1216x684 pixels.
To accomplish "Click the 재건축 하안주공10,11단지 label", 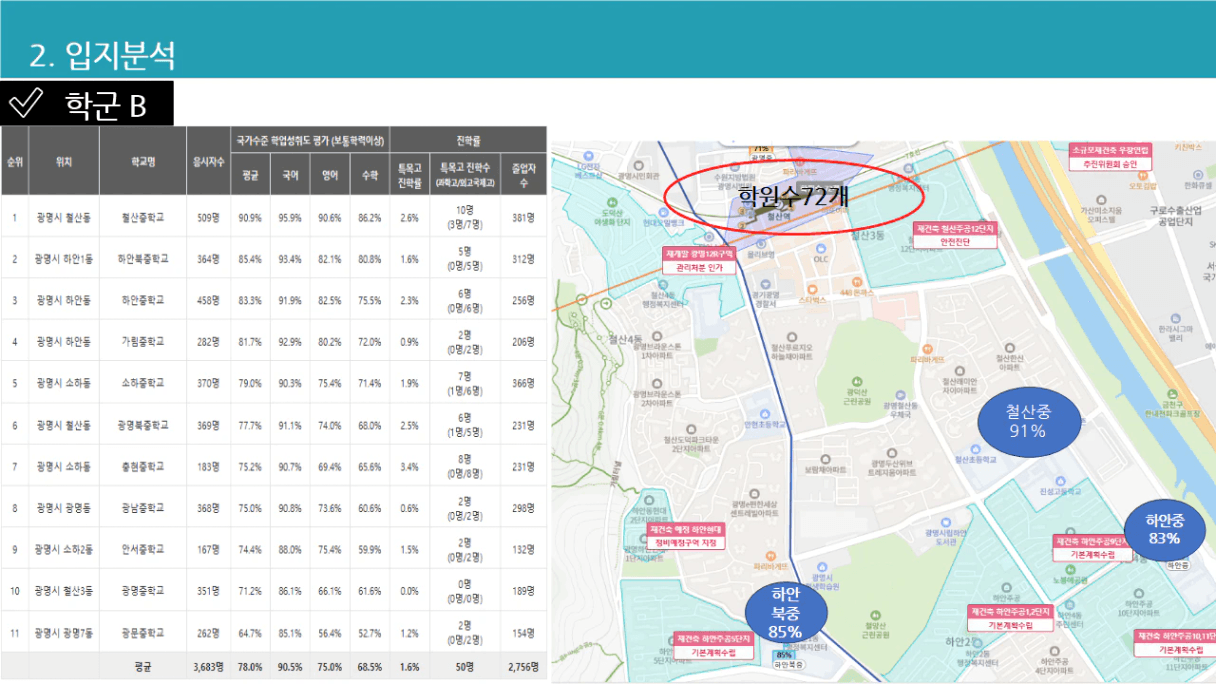I will pos(1175,643).
